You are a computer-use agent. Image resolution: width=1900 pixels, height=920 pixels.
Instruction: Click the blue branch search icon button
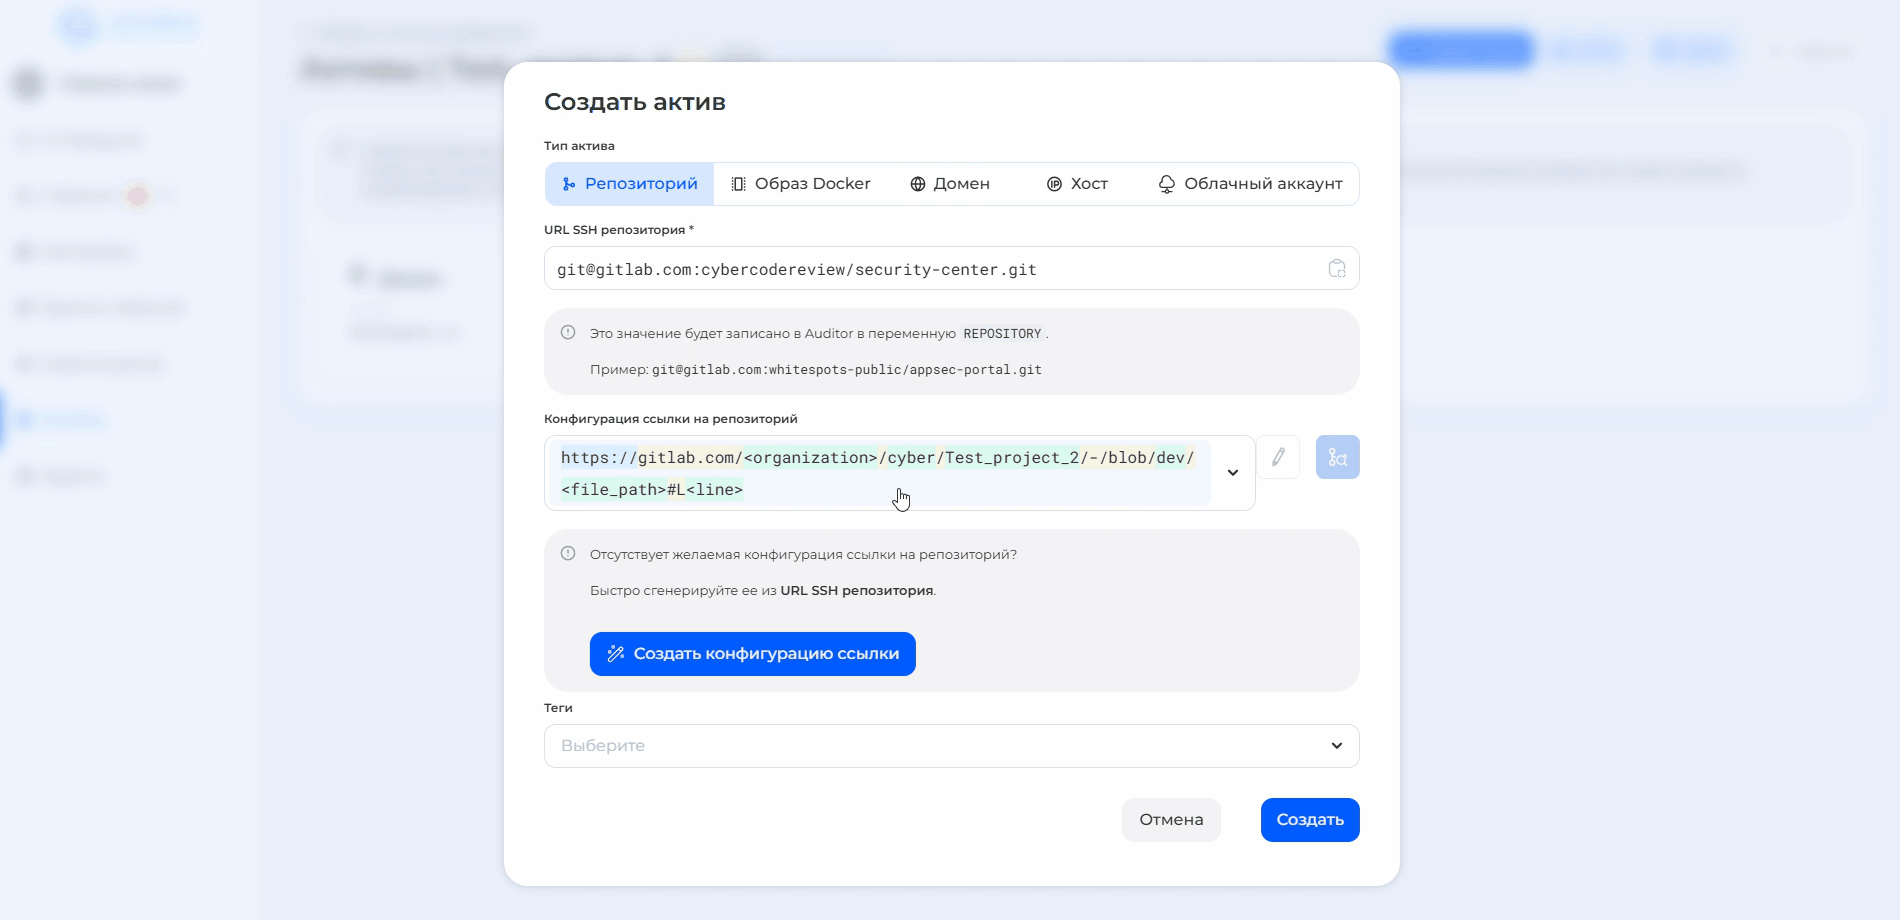point(1337,457)
